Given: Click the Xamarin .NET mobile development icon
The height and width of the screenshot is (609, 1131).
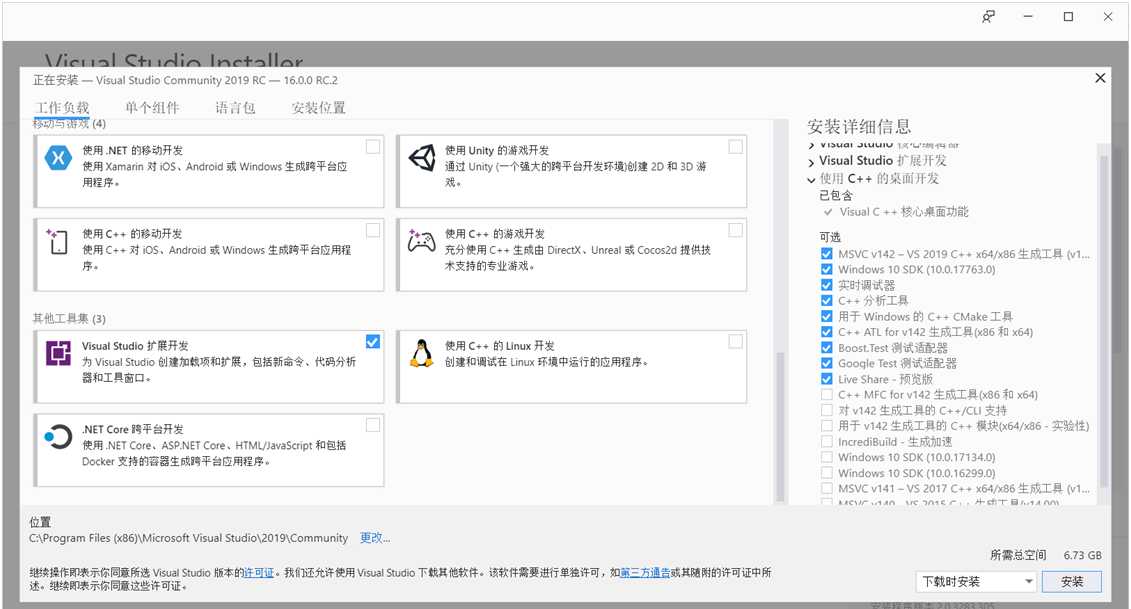Looking at the screenshot, I should pos(58,157).
